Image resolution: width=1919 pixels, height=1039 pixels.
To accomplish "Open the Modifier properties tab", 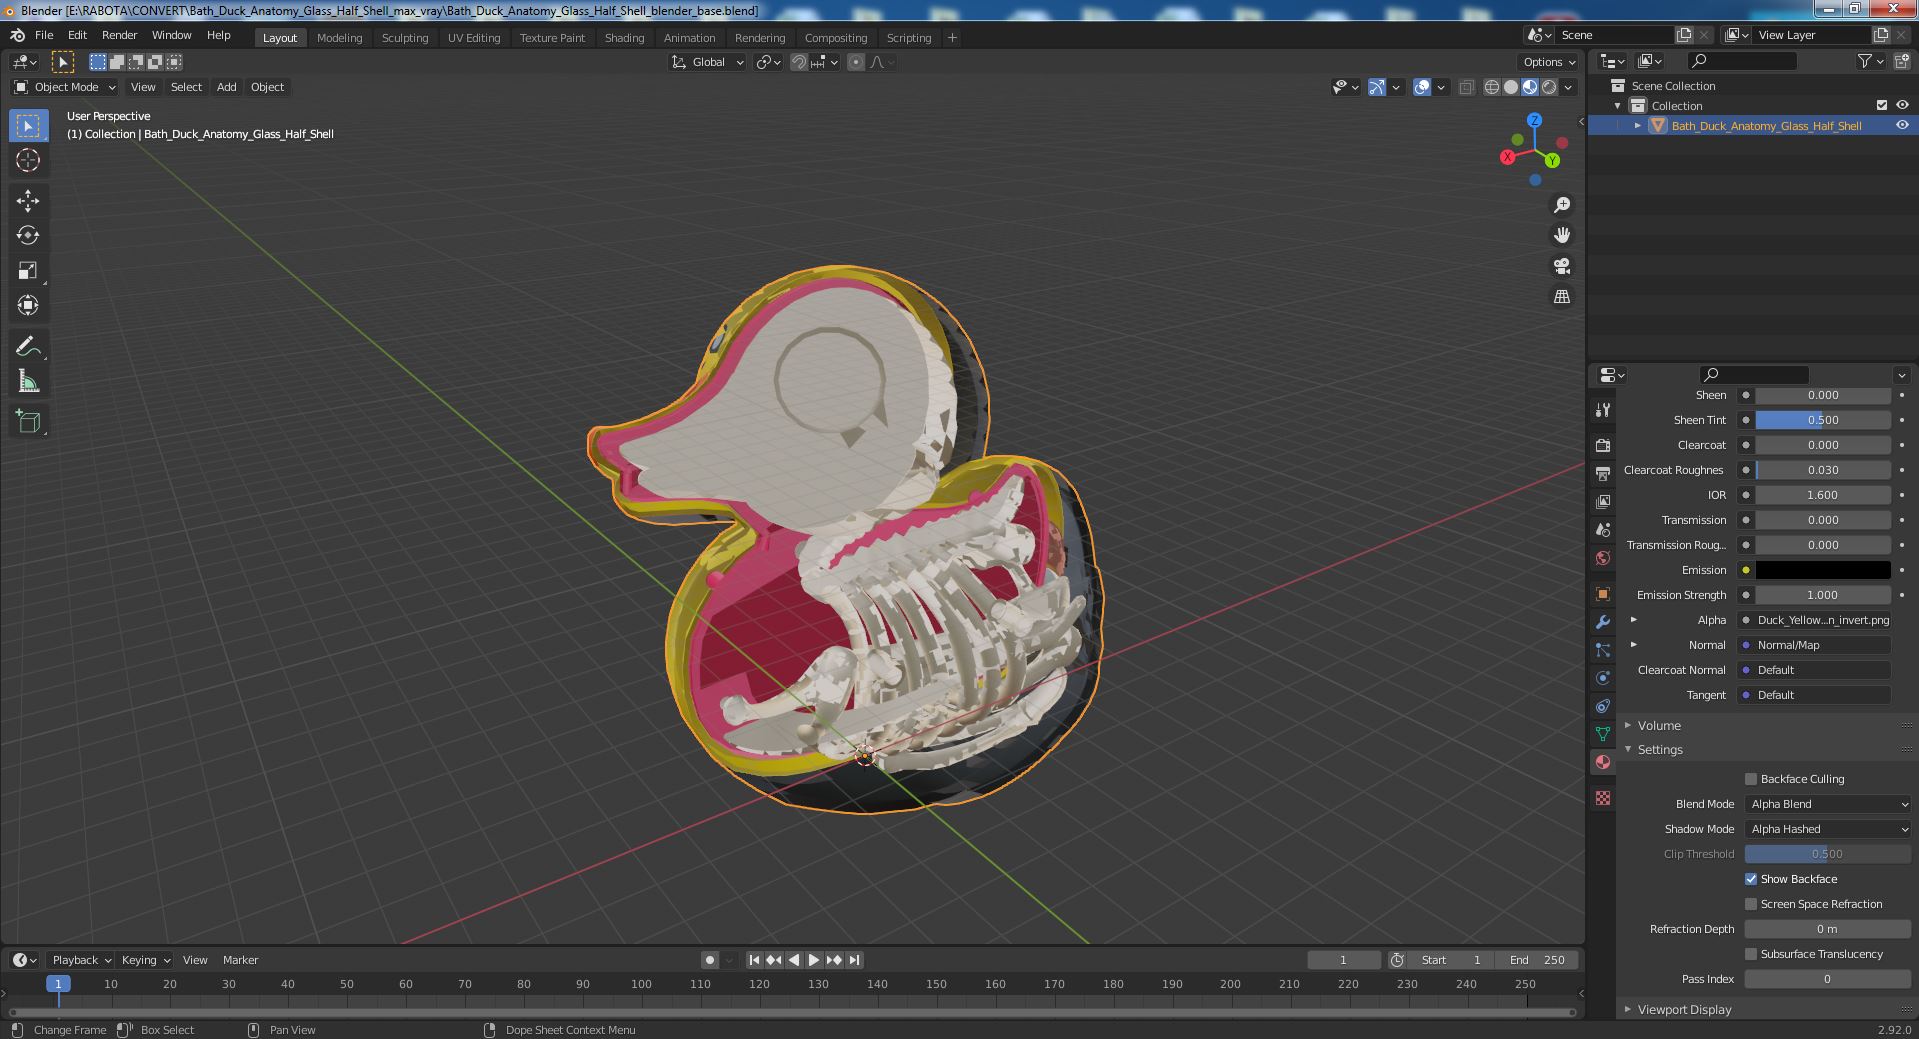I will (x=1603, y=622).
